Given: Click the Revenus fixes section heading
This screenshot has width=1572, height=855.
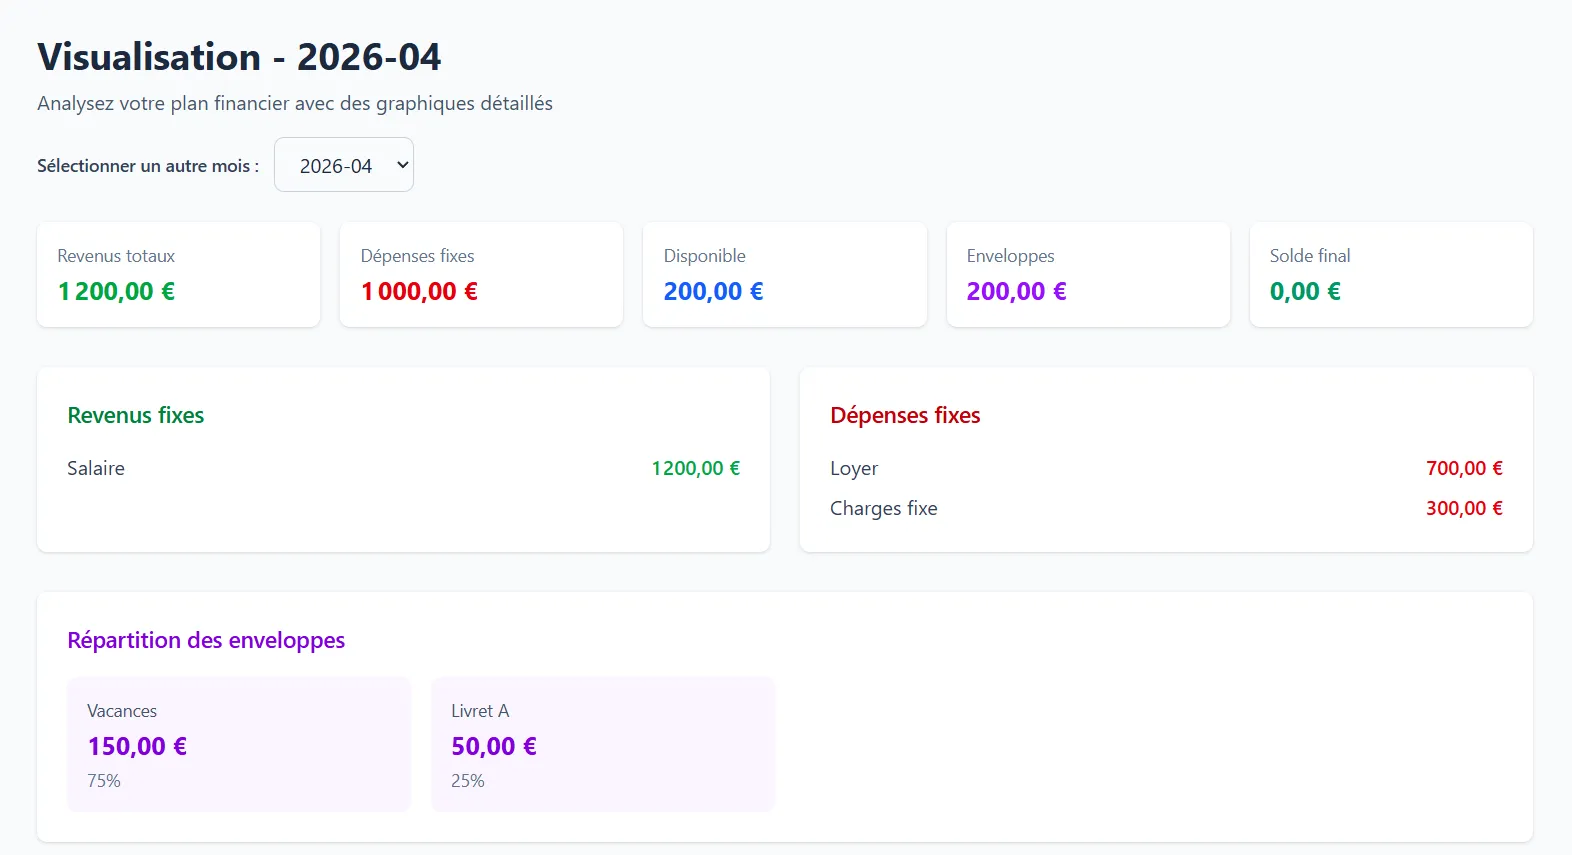Looking at the screenshot, I should click(136, 415).
